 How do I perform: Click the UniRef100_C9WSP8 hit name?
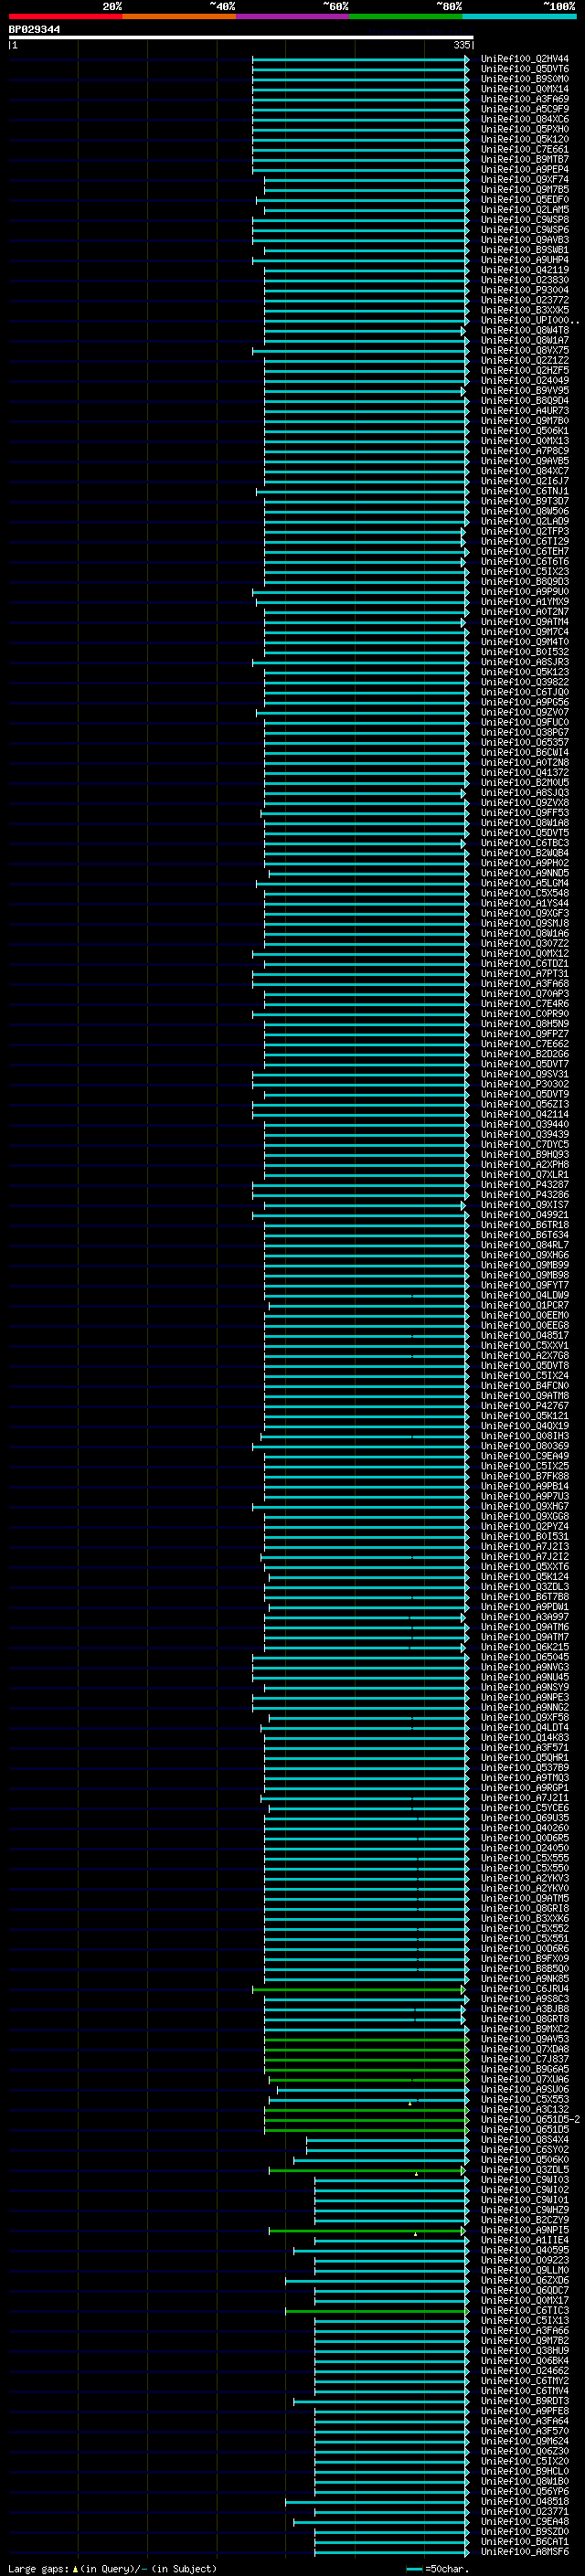coord(525,220)
